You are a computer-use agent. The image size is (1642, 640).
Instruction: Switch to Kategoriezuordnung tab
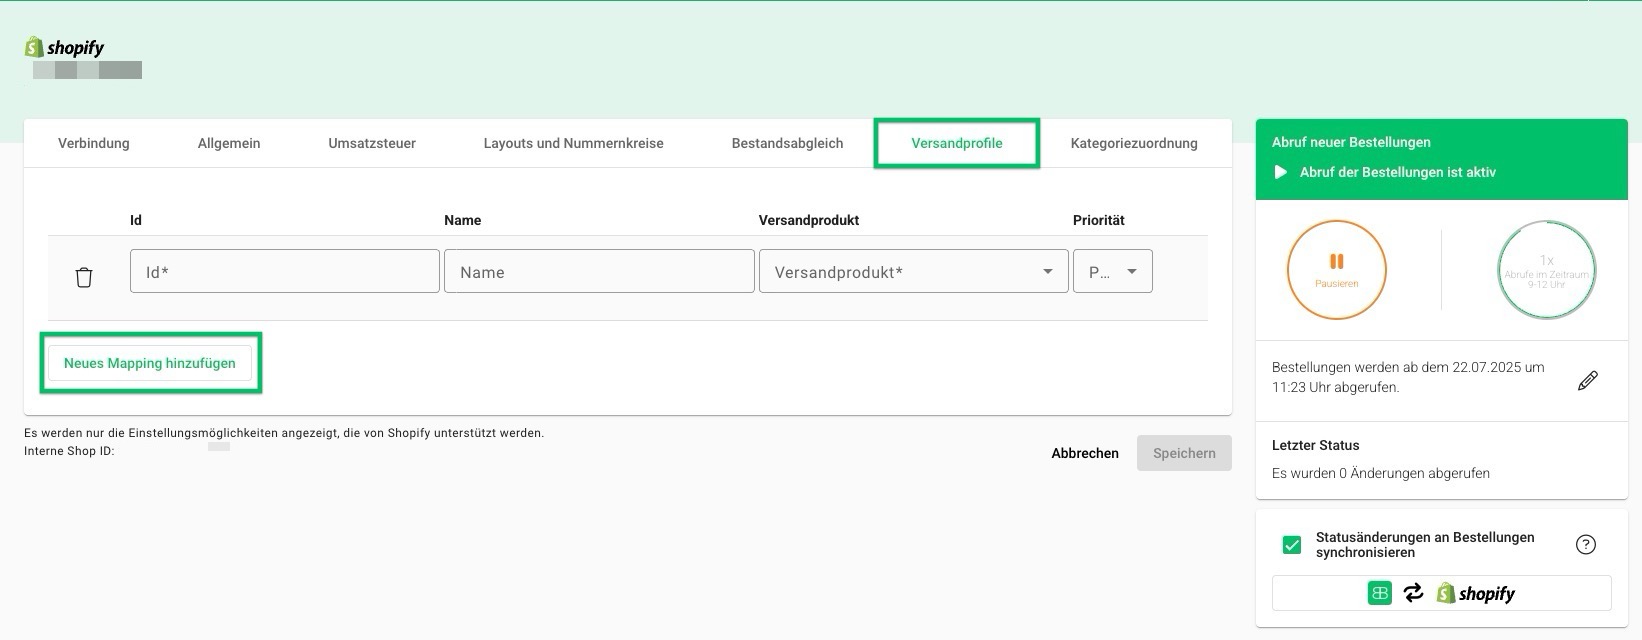(x=1134, y=143)
